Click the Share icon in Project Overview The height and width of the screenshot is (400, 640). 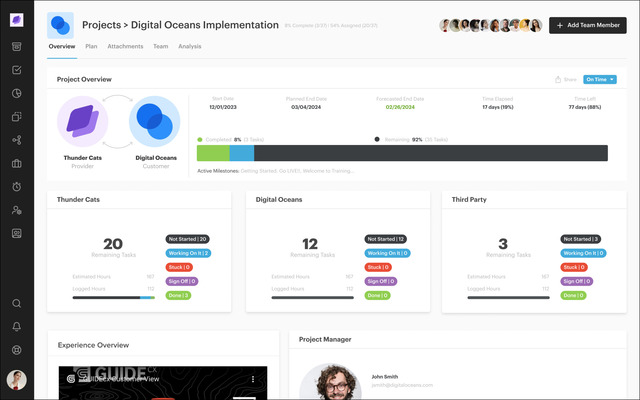[x=558, y=80]
